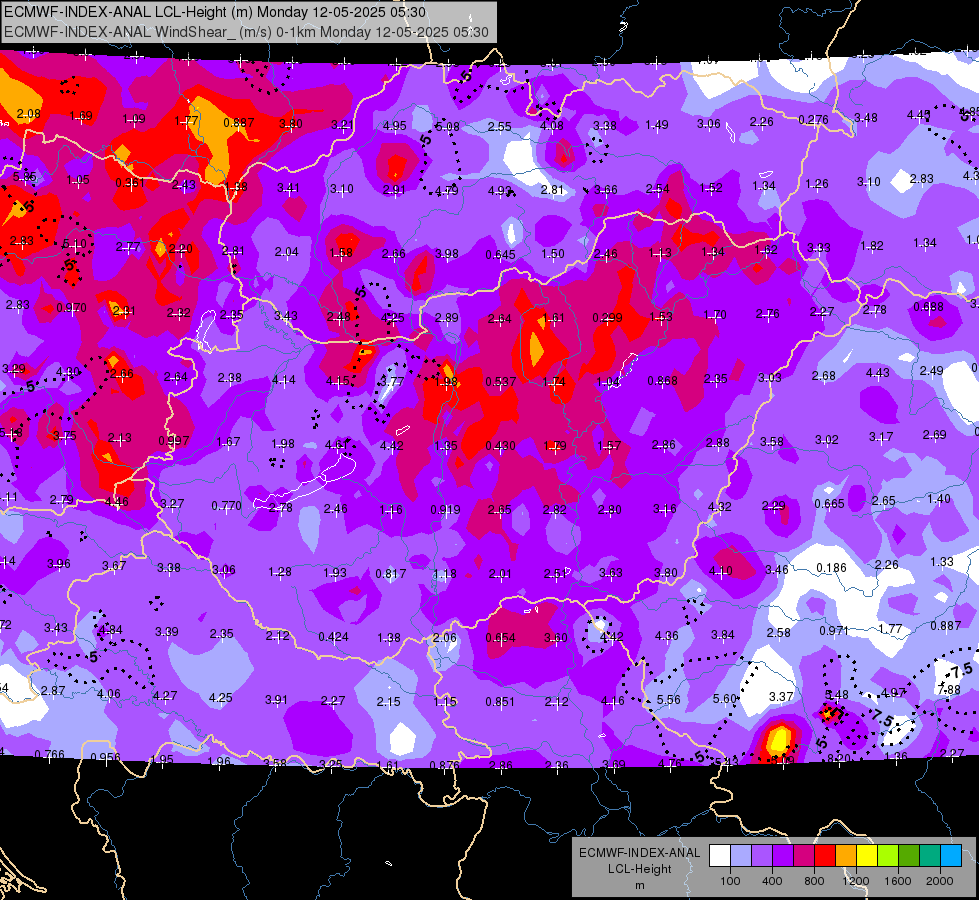
Task: Select the grid value 0.971
Action: pyautogui.click(x=834, y=631)
